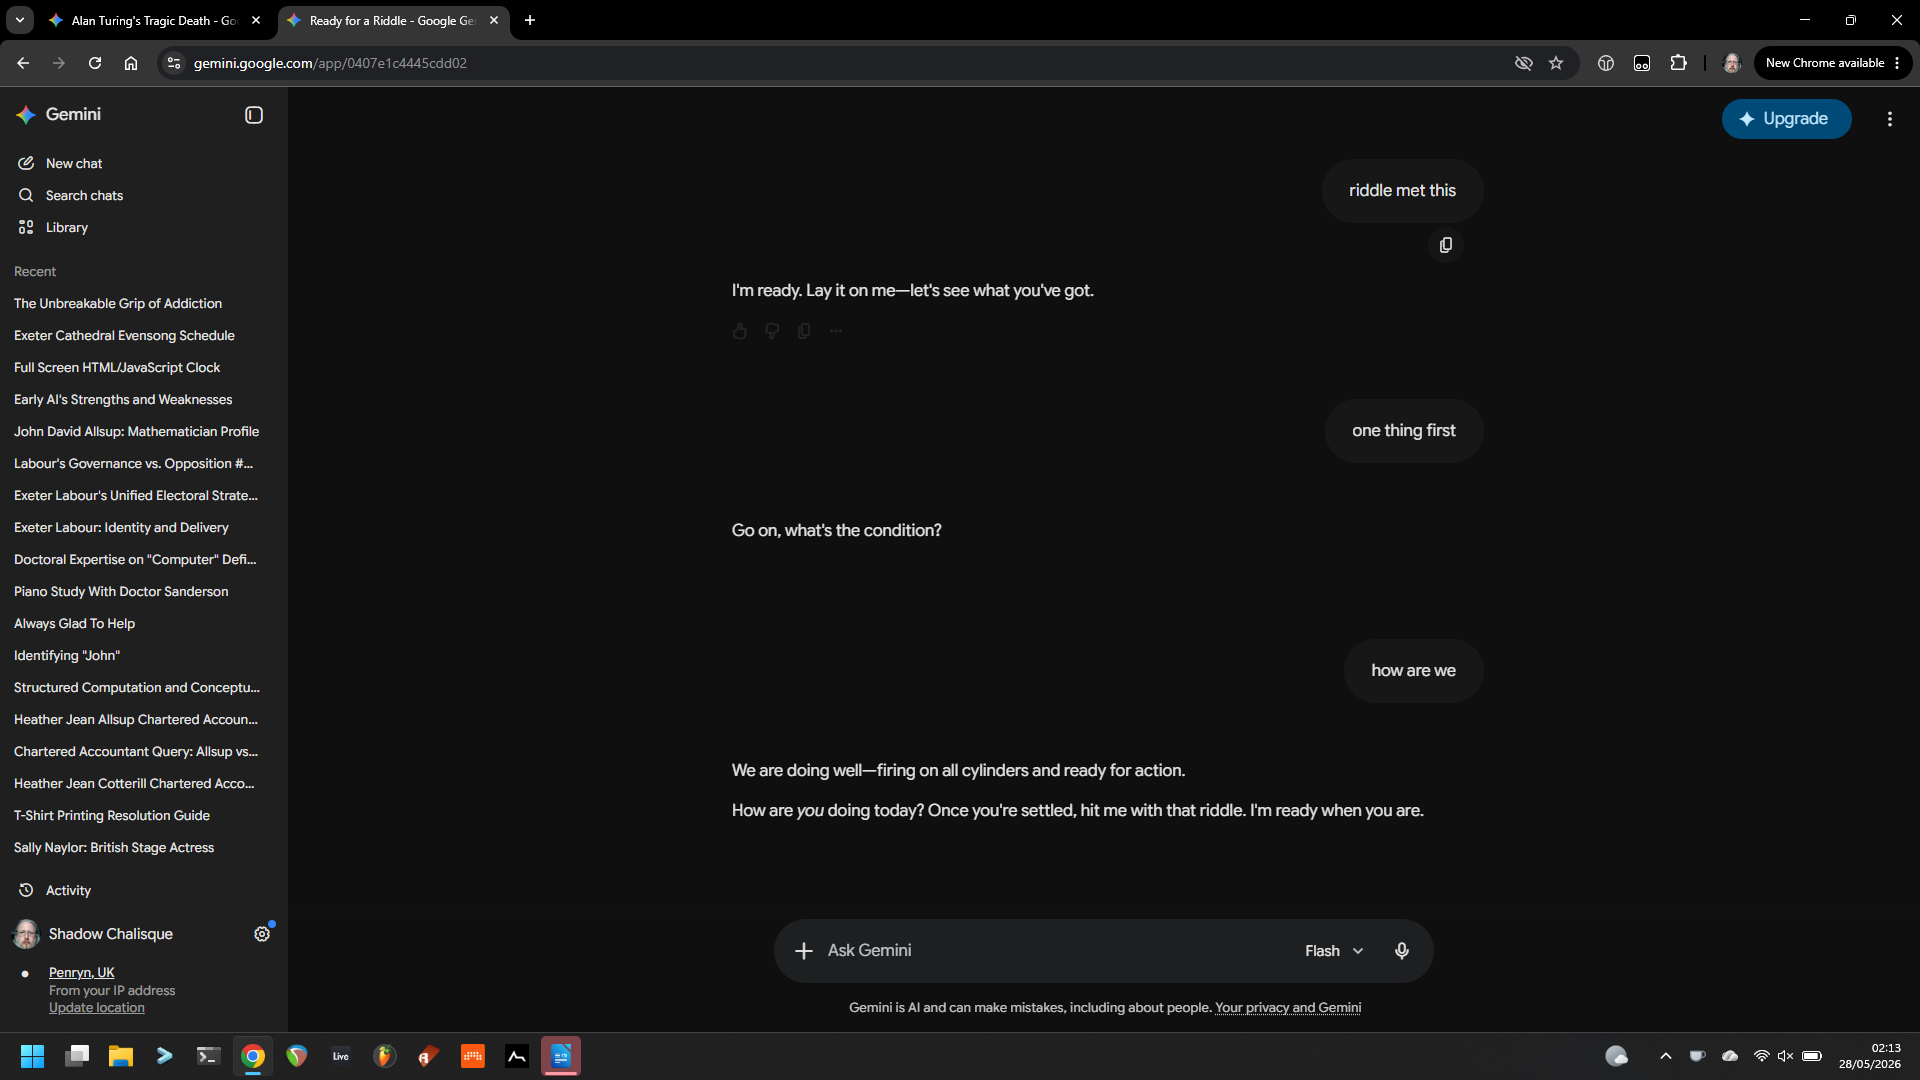Viewport: 1920px width, 1080px height.
Task: Collapse the Gemini sidebar panel icon
Action: point(254,115)
